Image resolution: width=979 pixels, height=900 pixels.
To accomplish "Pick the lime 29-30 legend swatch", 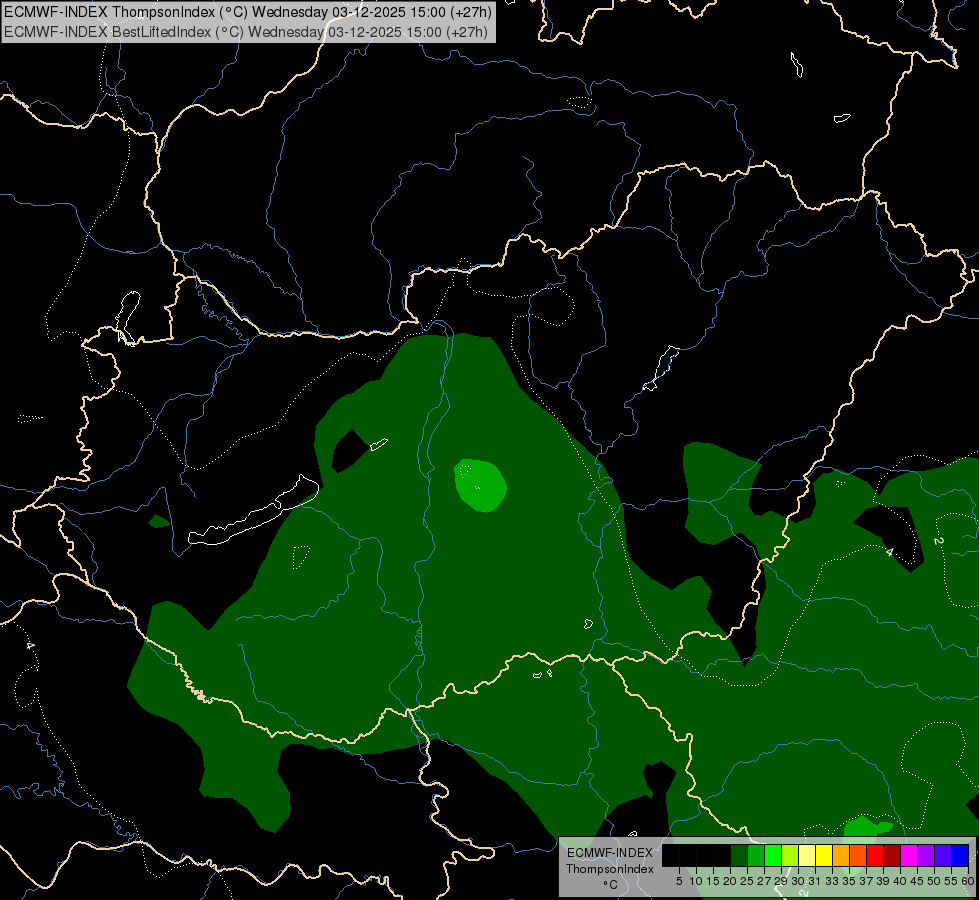I will click(x=790, y=855).
